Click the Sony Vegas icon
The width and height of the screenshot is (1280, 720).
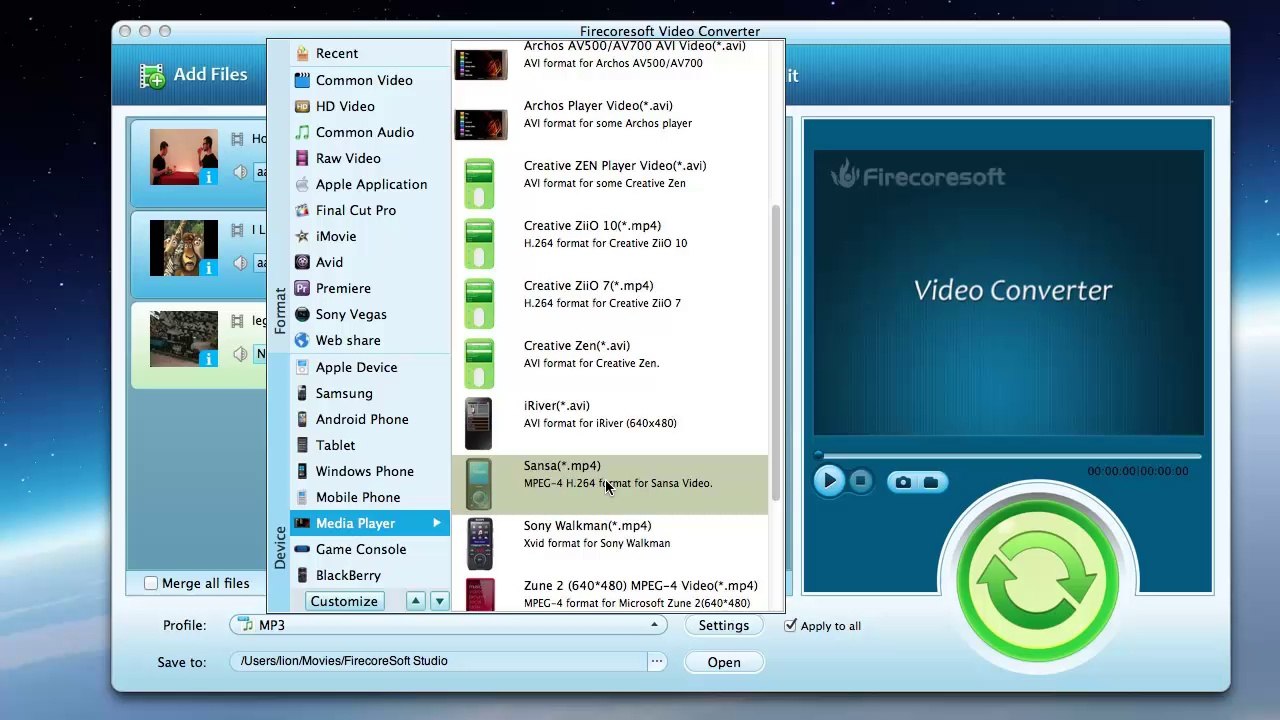[302, 314]
